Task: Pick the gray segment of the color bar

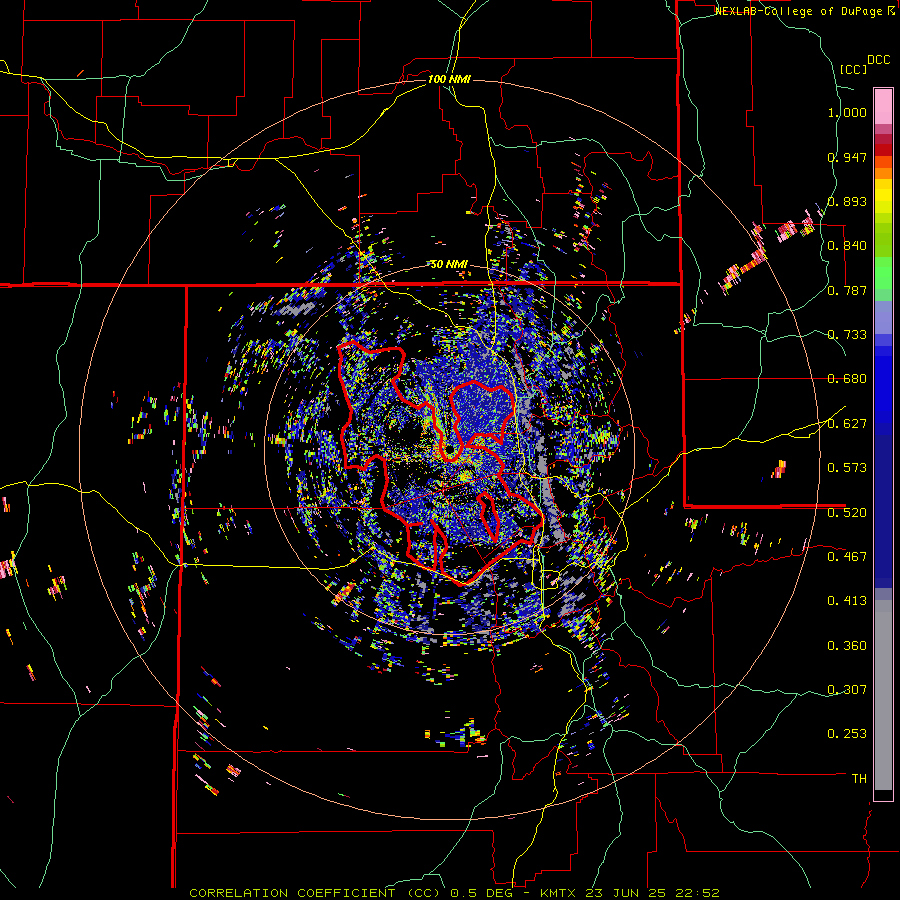Action: coord(883,695)
